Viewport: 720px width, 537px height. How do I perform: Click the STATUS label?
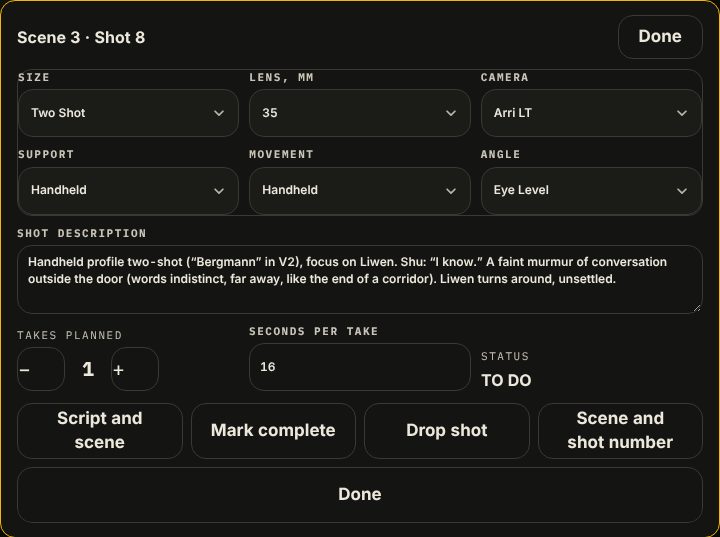coord(505,356)
